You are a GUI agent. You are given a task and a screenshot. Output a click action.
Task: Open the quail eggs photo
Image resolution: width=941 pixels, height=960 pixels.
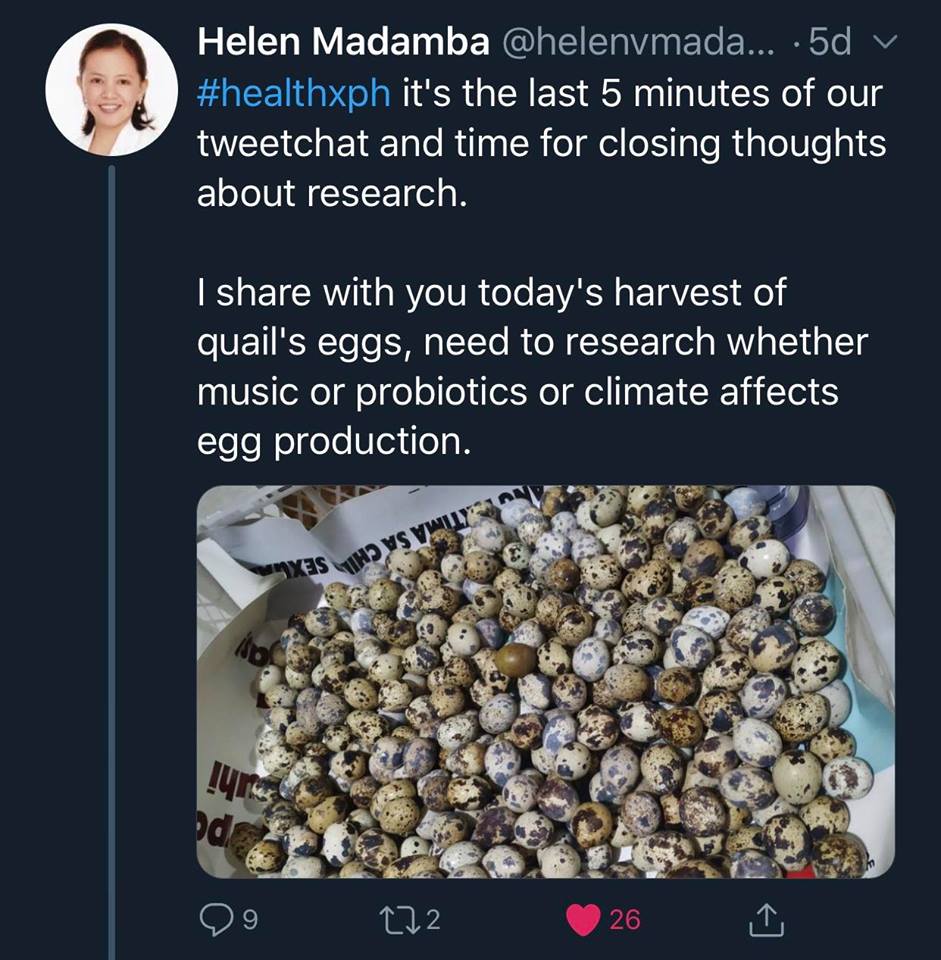(545, 682)
